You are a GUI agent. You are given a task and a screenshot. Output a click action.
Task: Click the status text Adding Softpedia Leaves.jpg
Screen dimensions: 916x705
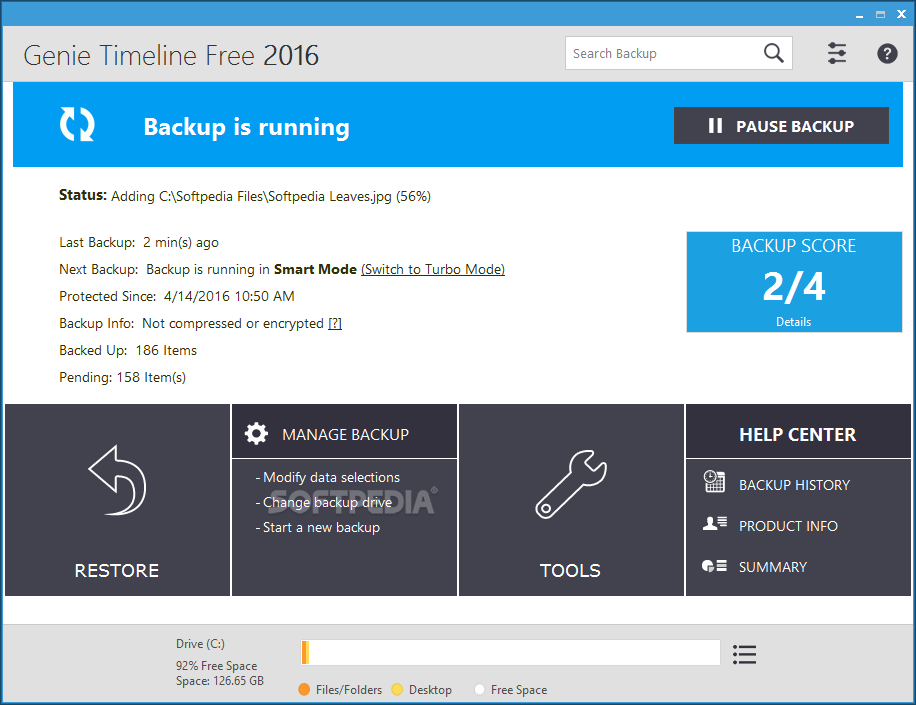(x=271, y=196)
